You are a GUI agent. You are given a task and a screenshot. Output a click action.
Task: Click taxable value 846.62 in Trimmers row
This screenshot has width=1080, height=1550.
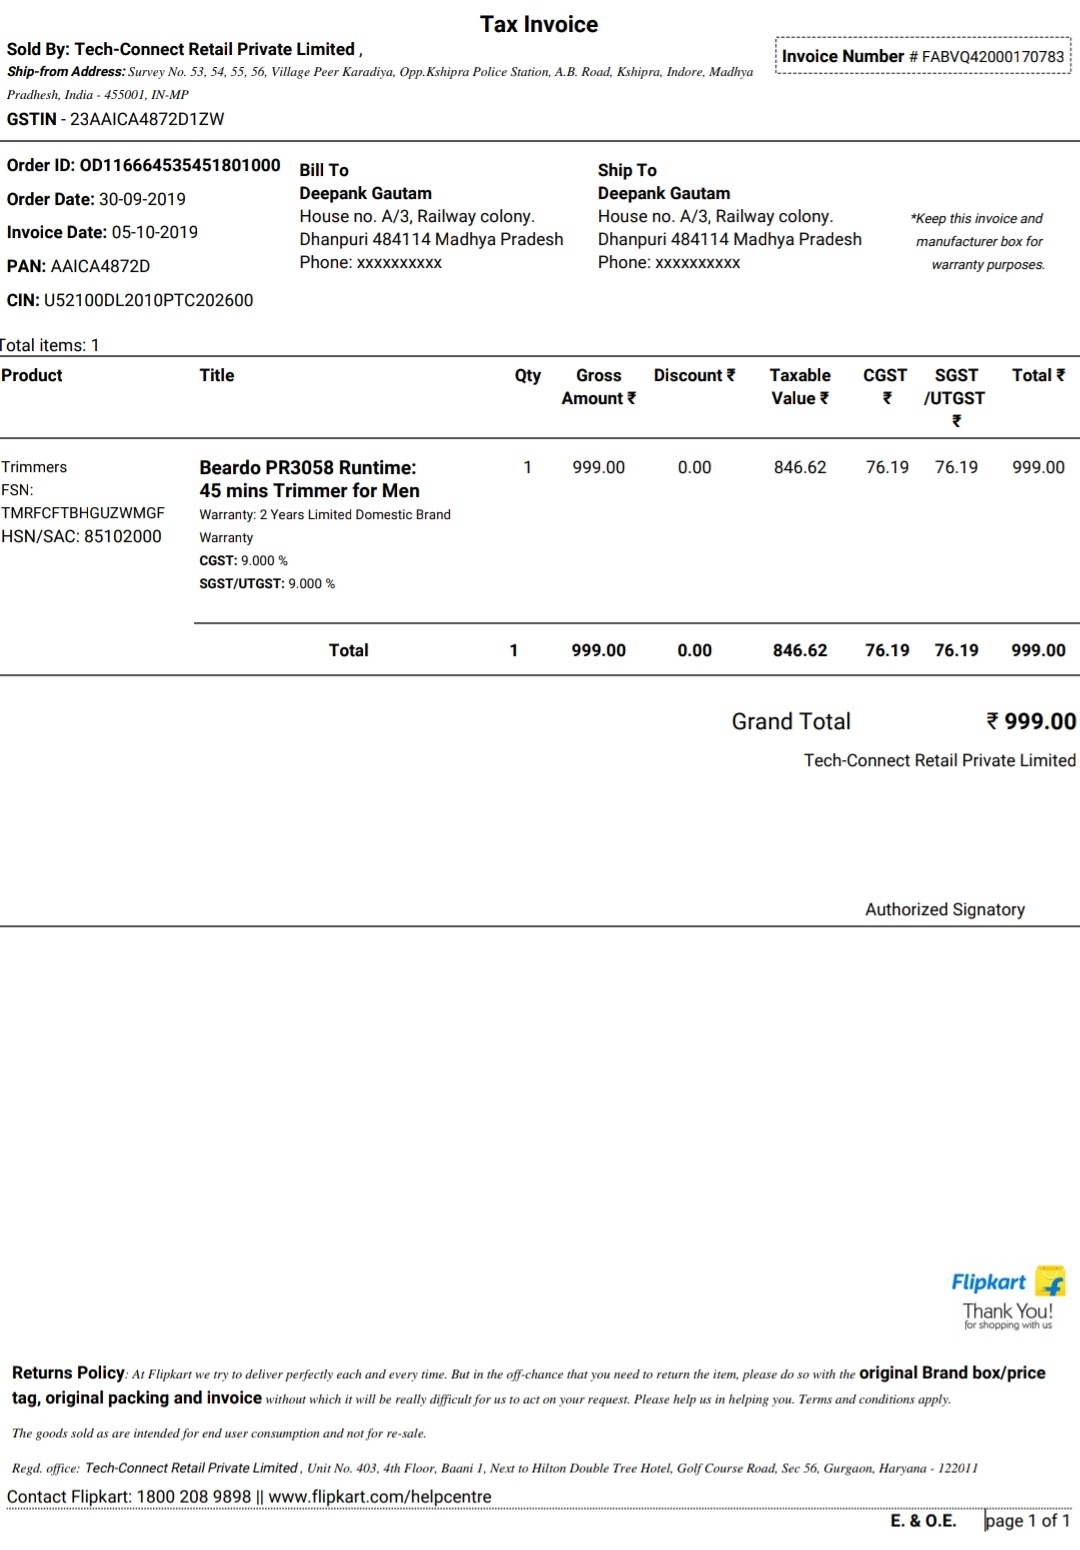800,467
